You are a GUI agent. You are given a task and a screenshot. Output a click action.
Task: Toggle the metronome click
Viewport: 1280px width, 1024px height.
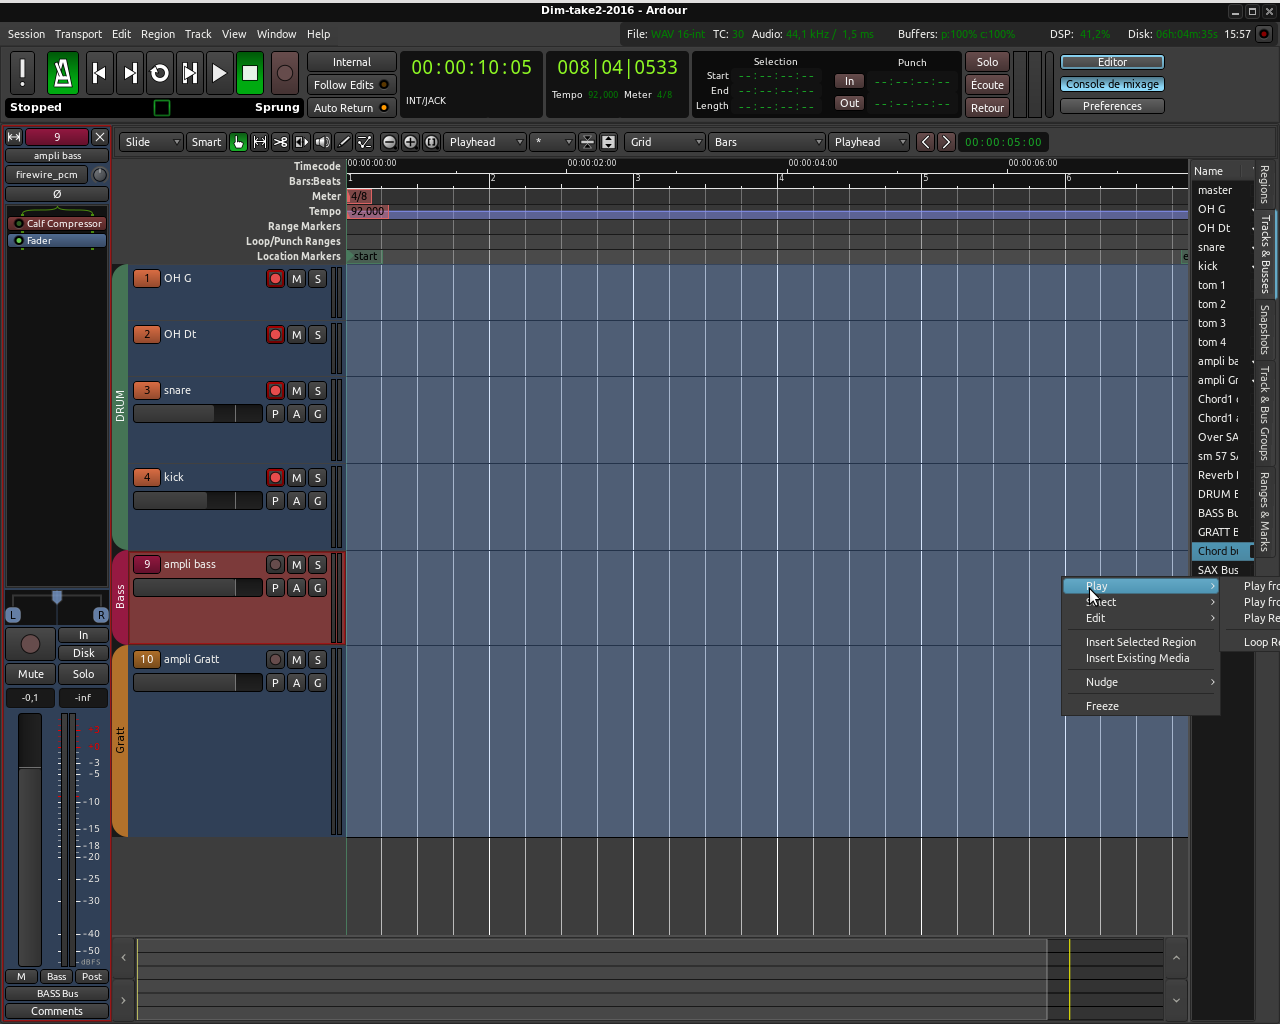(62, 73)
